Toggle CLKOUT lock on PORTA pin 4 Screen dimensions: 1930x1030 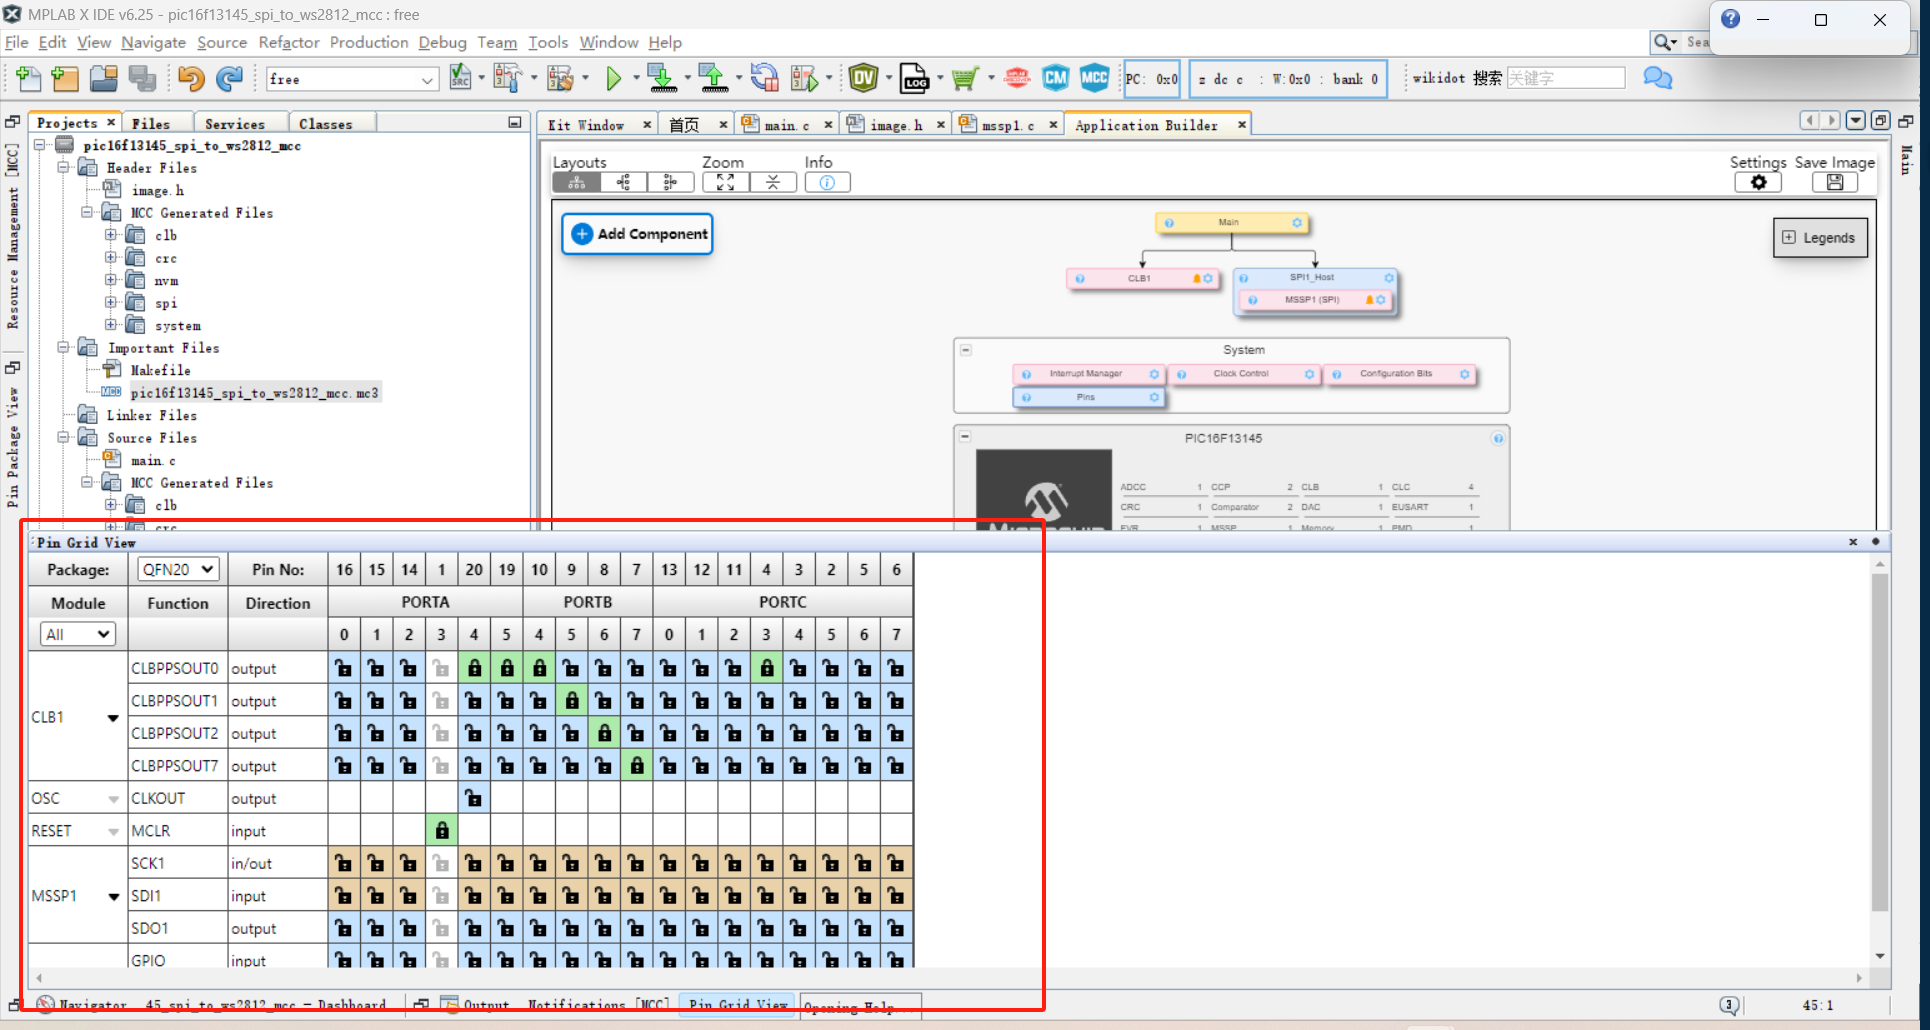[474, 798]
